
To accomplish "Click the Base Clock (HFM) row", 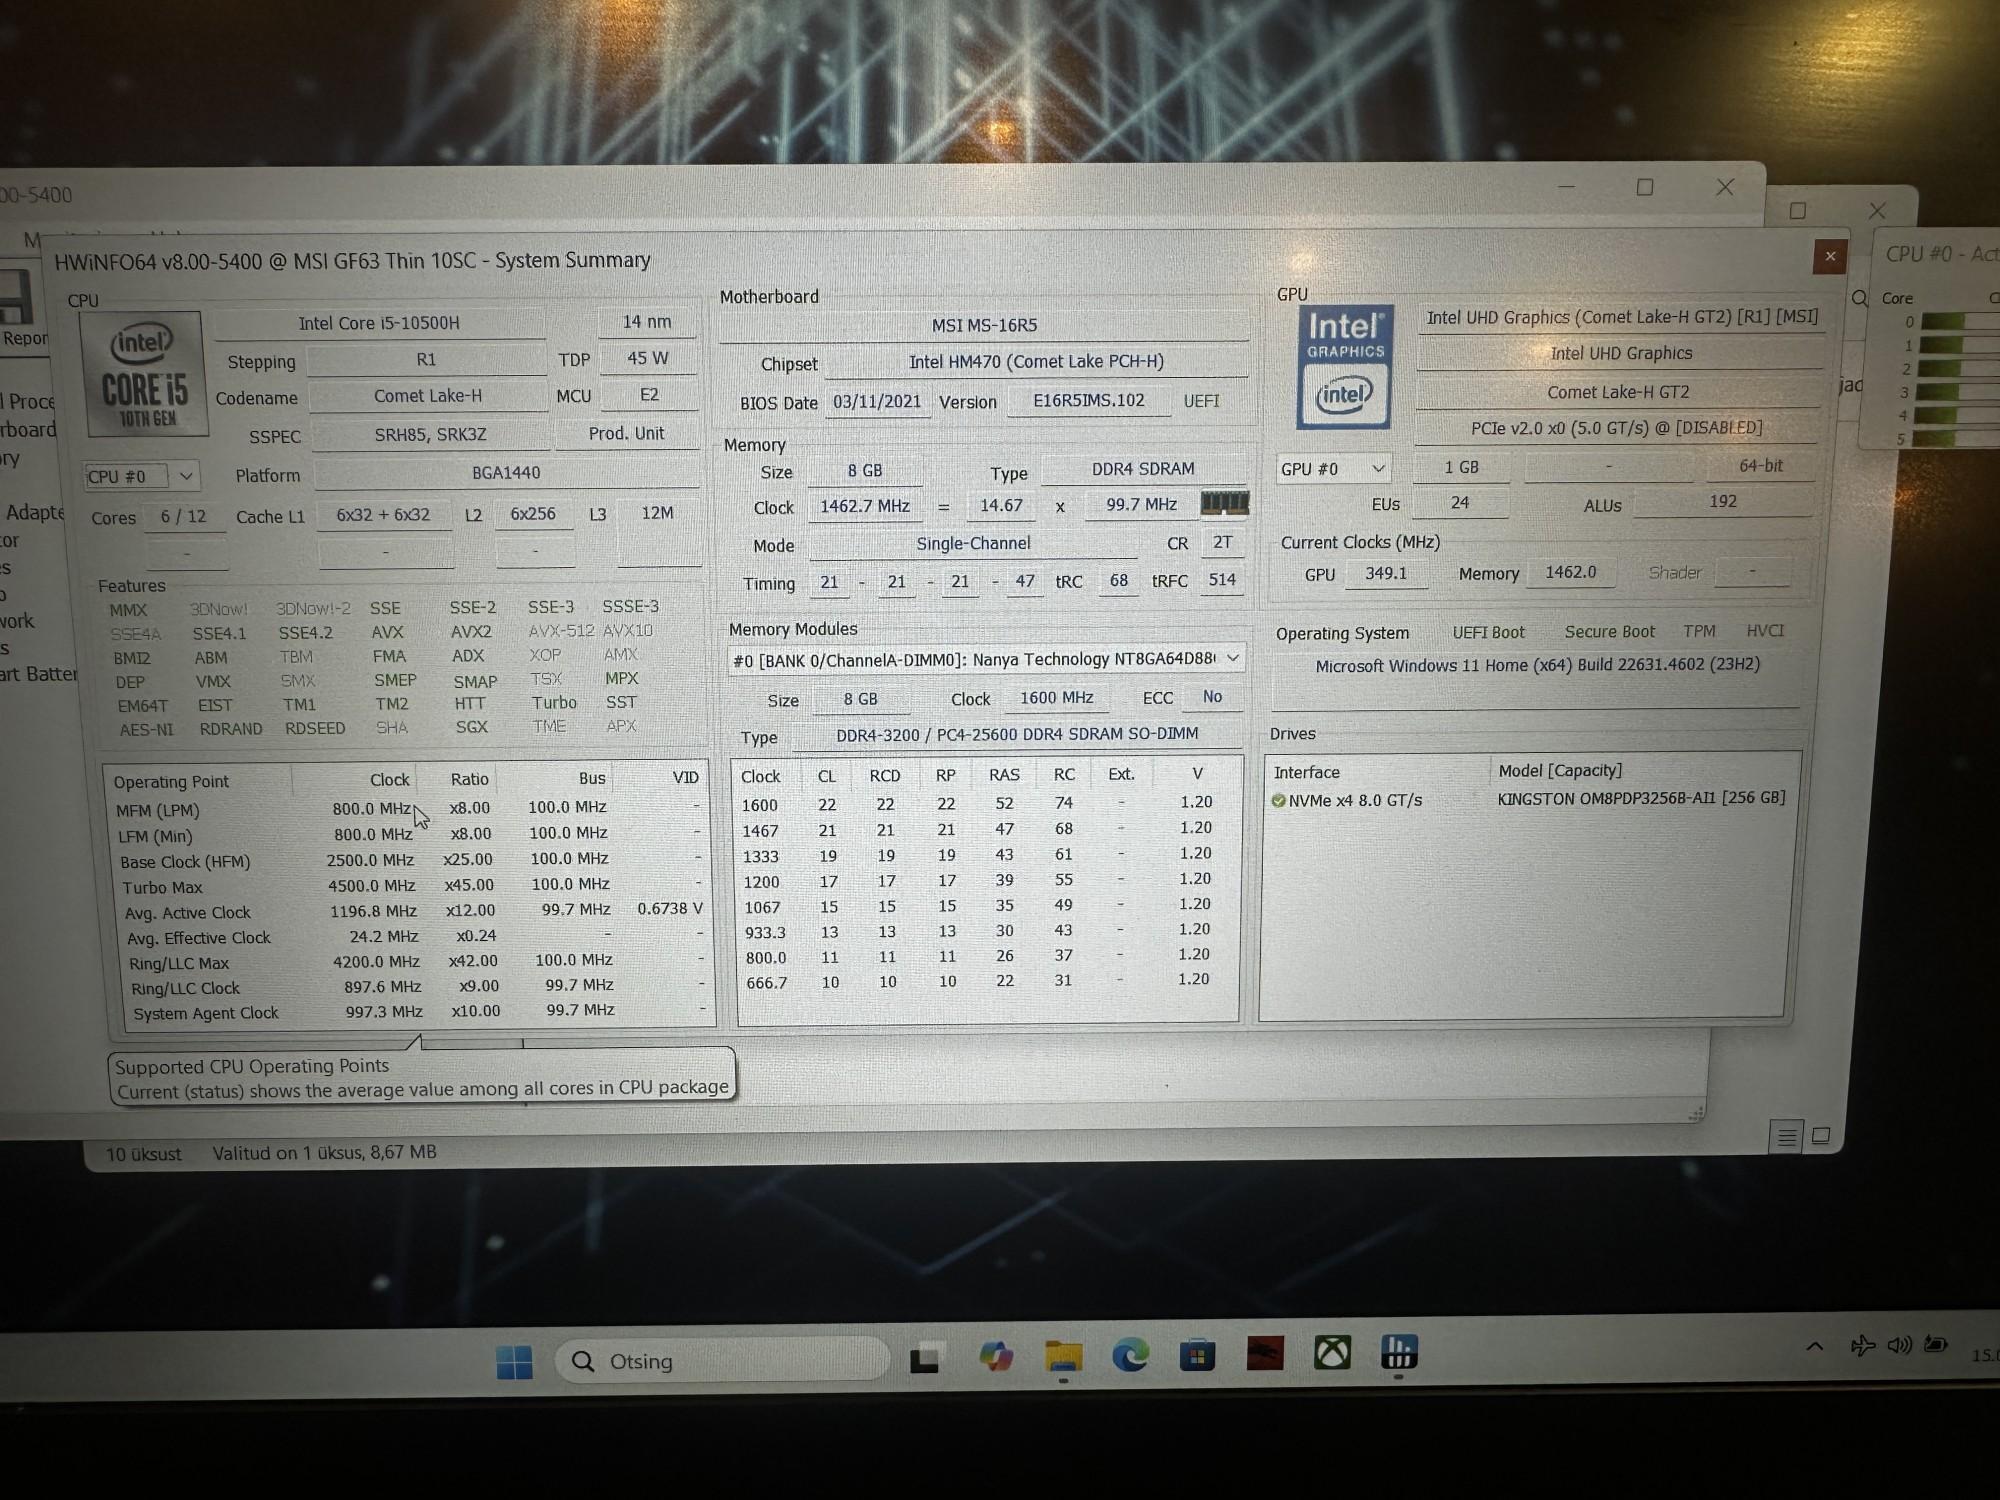I will pyautogui.click(x=412, y=860).
